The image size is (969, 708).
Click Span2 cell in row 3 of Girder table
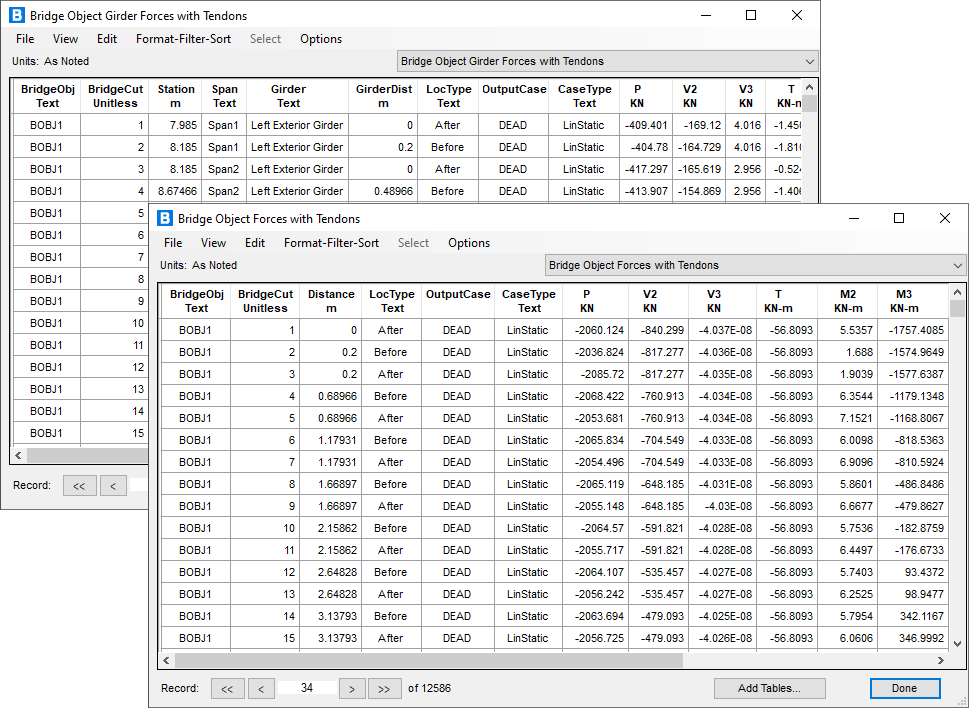point(224,169)
